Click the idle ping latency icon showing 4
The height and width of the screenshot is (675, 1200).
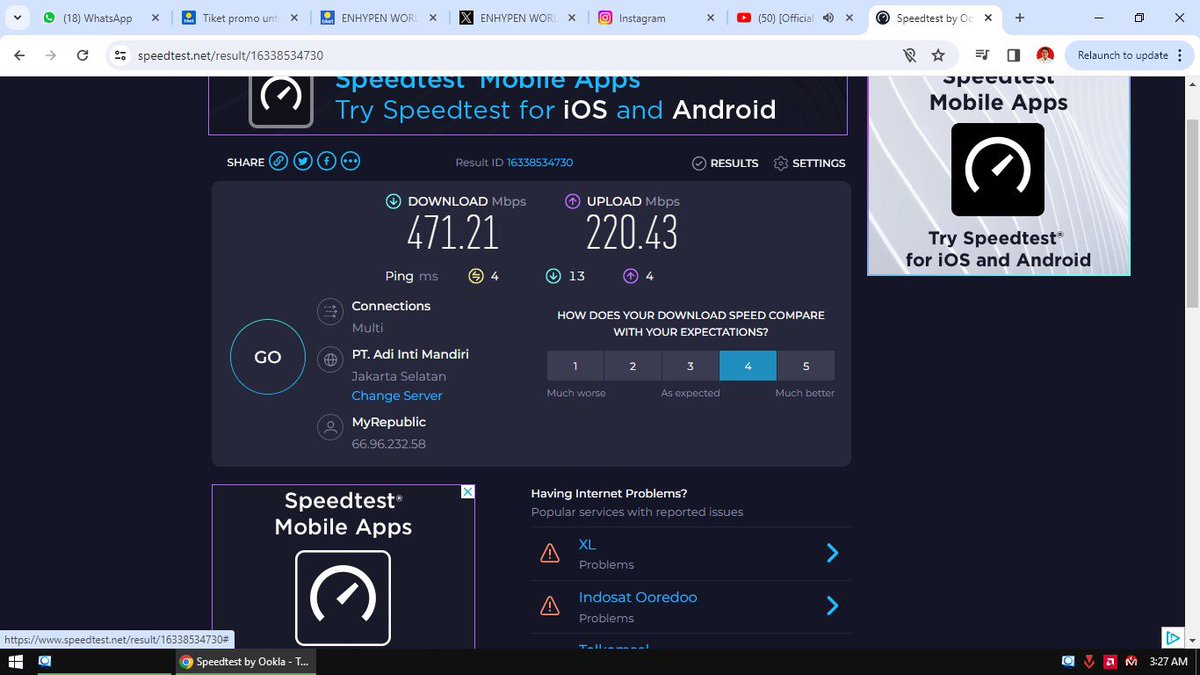[476, 276]
